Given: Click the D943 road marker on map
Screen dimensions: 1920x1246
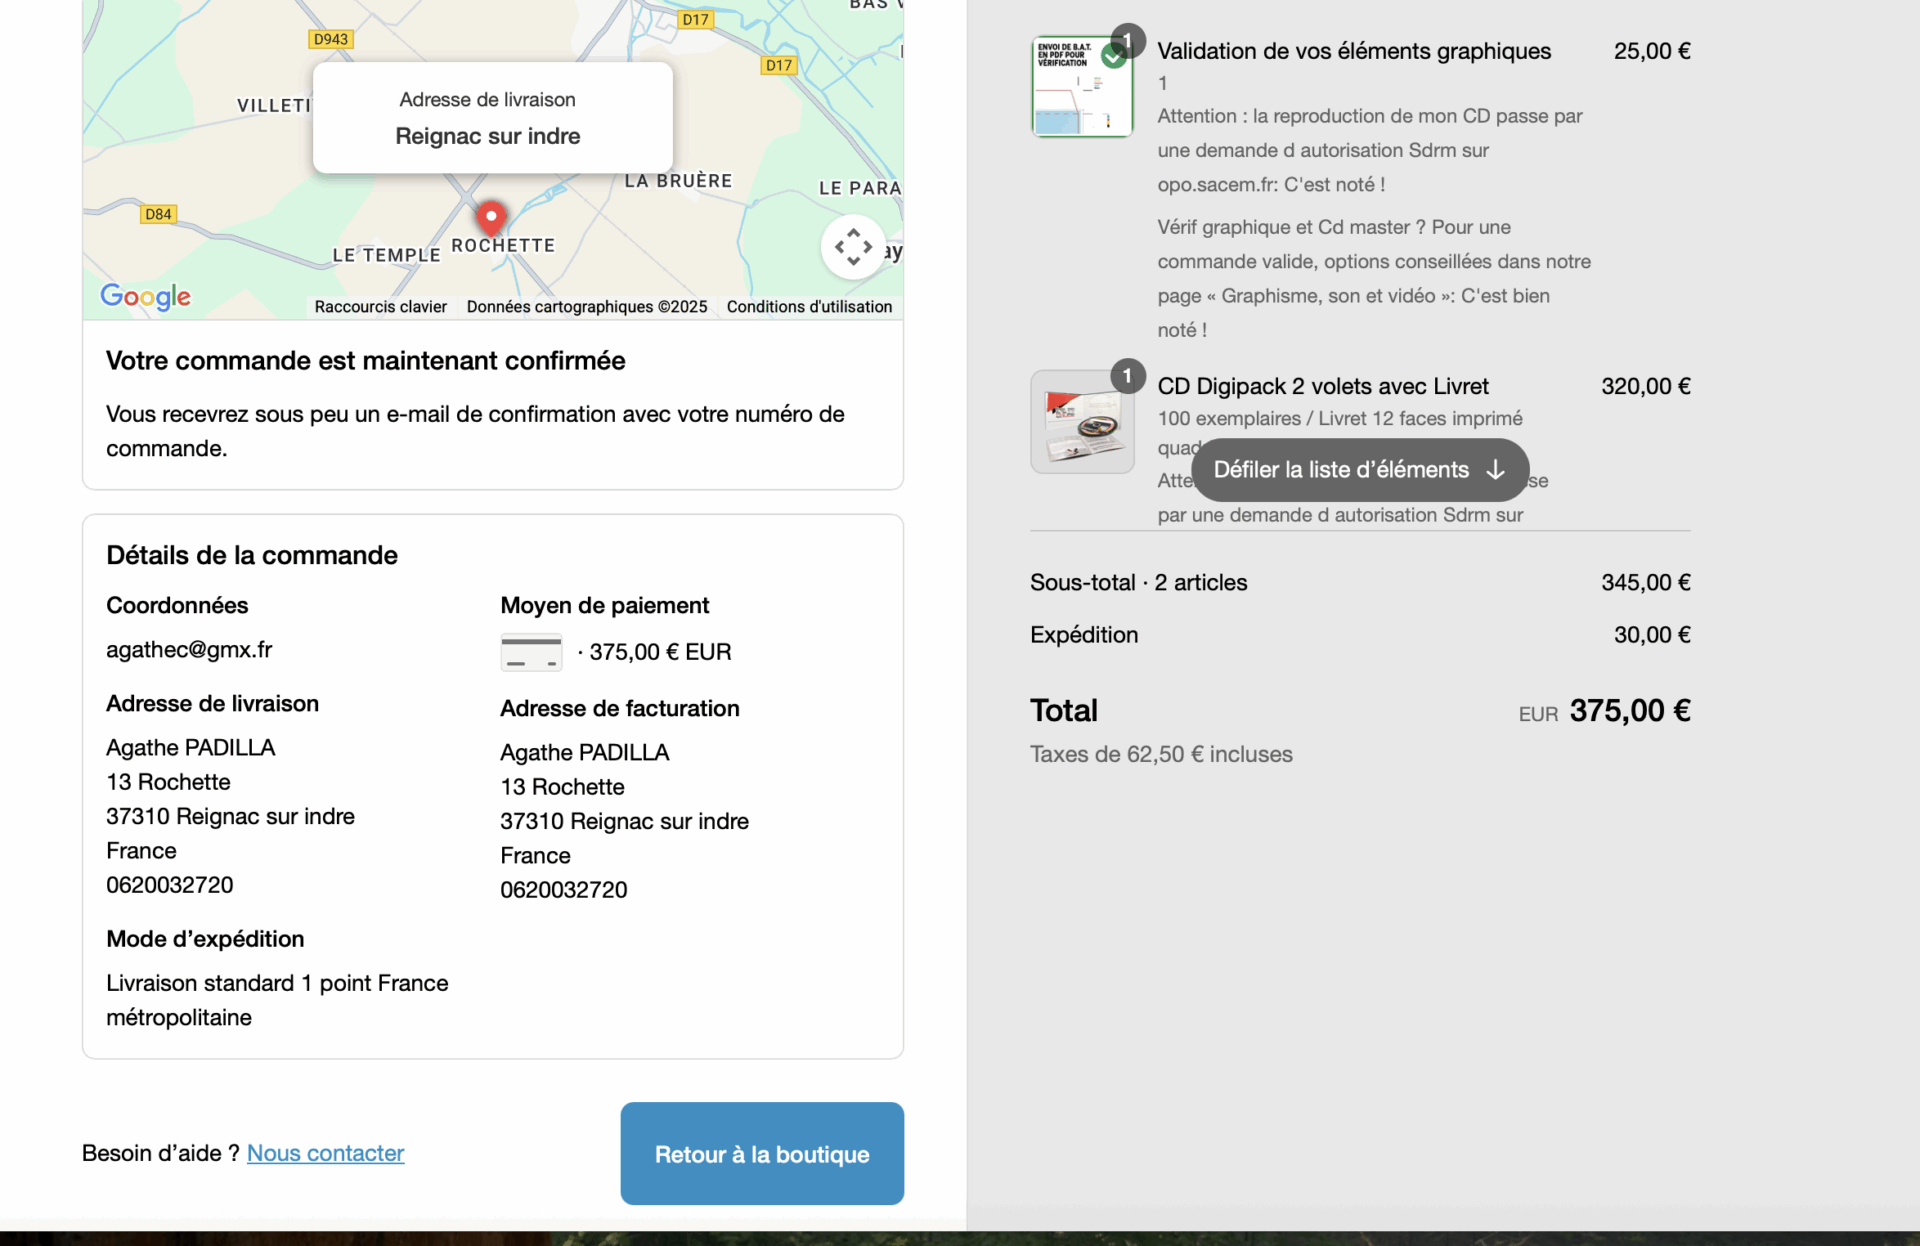Looking at the screenshot, I should tap(331, 39).
